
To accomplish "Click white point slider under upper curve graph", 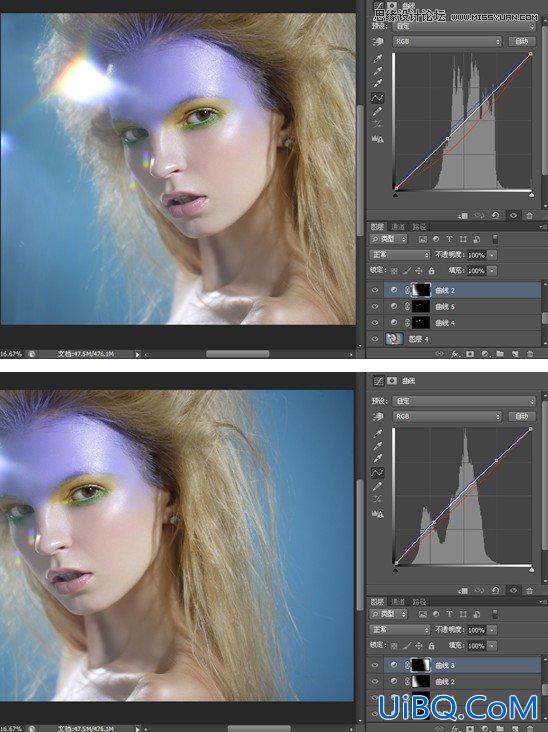I will 531,195.
